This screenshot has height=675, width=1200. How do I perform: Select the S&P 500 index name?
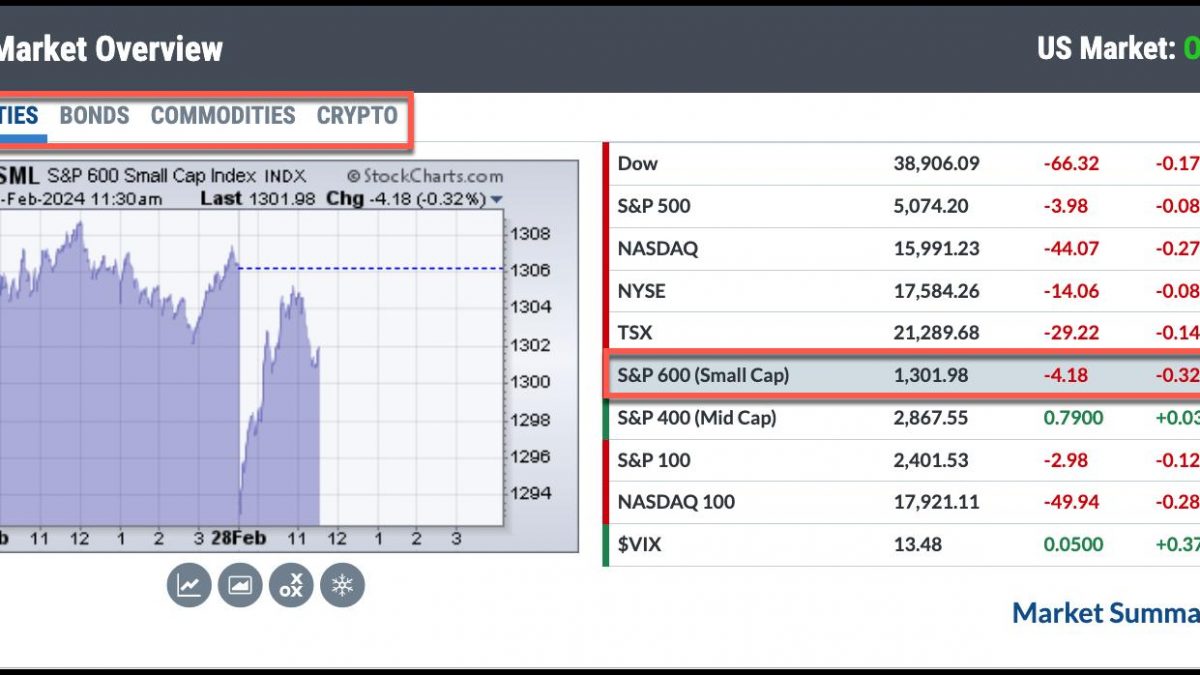[x=654, y=207]
